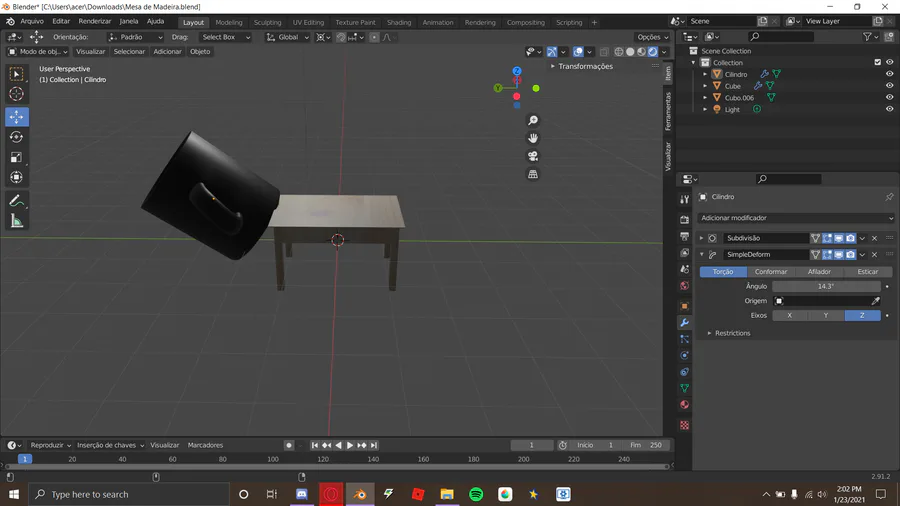This screenshot has height=506, width=900.
Task: Open the Adicionar menu in viewport
Action: pos(167,52)
